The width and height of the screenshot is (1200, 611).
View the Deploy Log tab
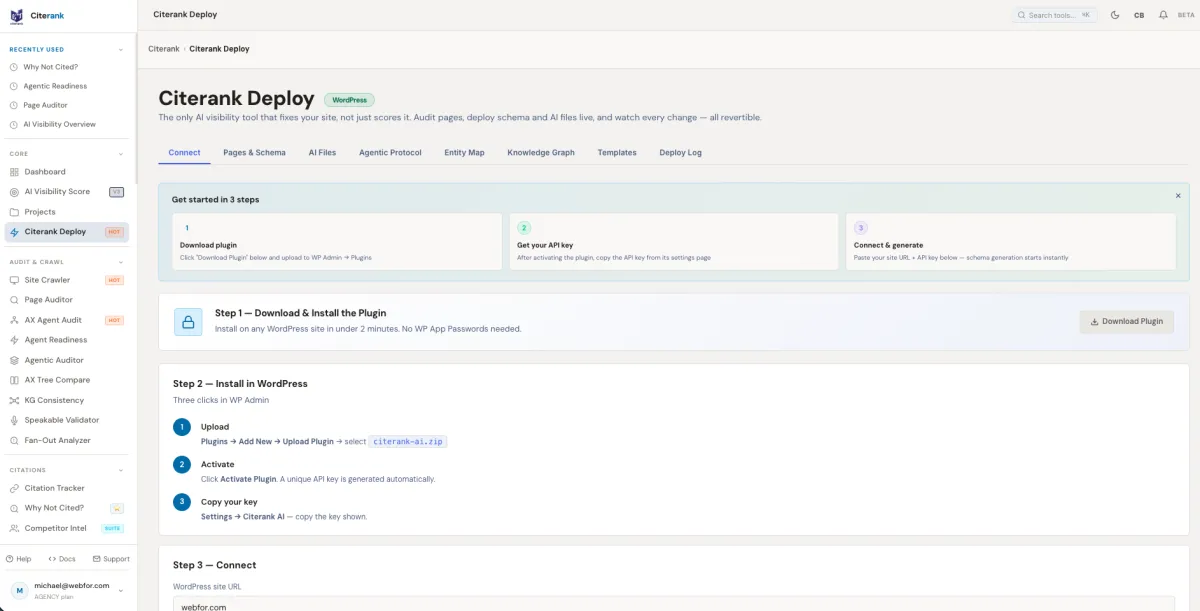click(680, 153)
